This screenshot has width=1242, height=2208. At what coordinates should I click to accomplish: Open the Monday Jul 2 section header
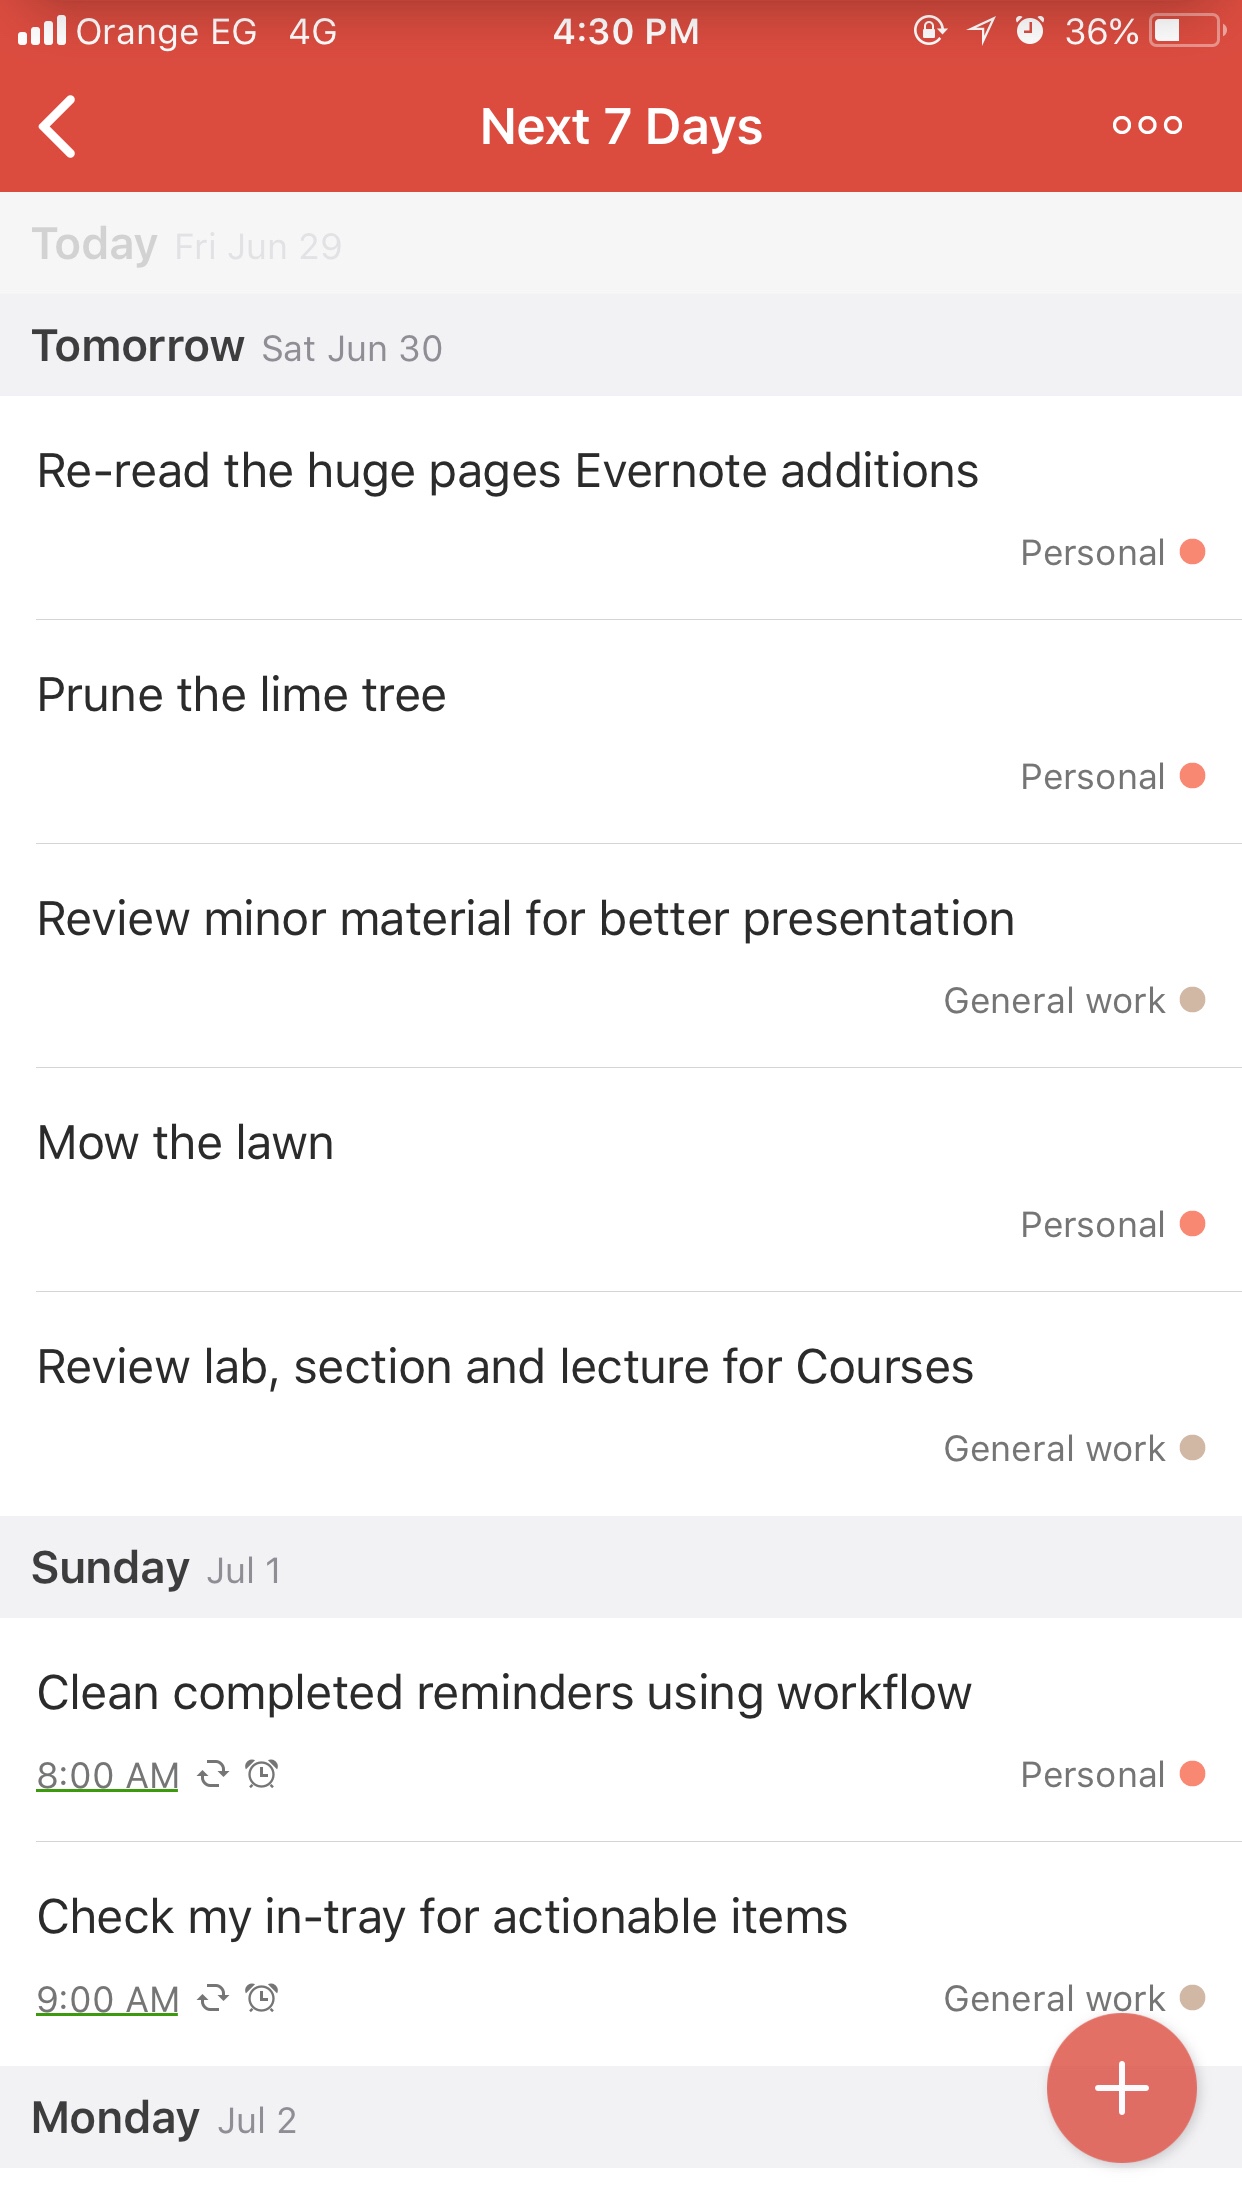(165, 2118)
